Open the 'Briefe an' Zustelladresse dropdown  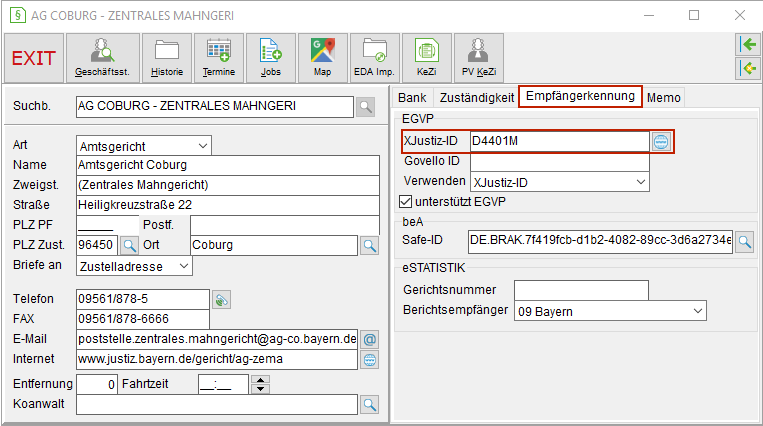point(134,266)
